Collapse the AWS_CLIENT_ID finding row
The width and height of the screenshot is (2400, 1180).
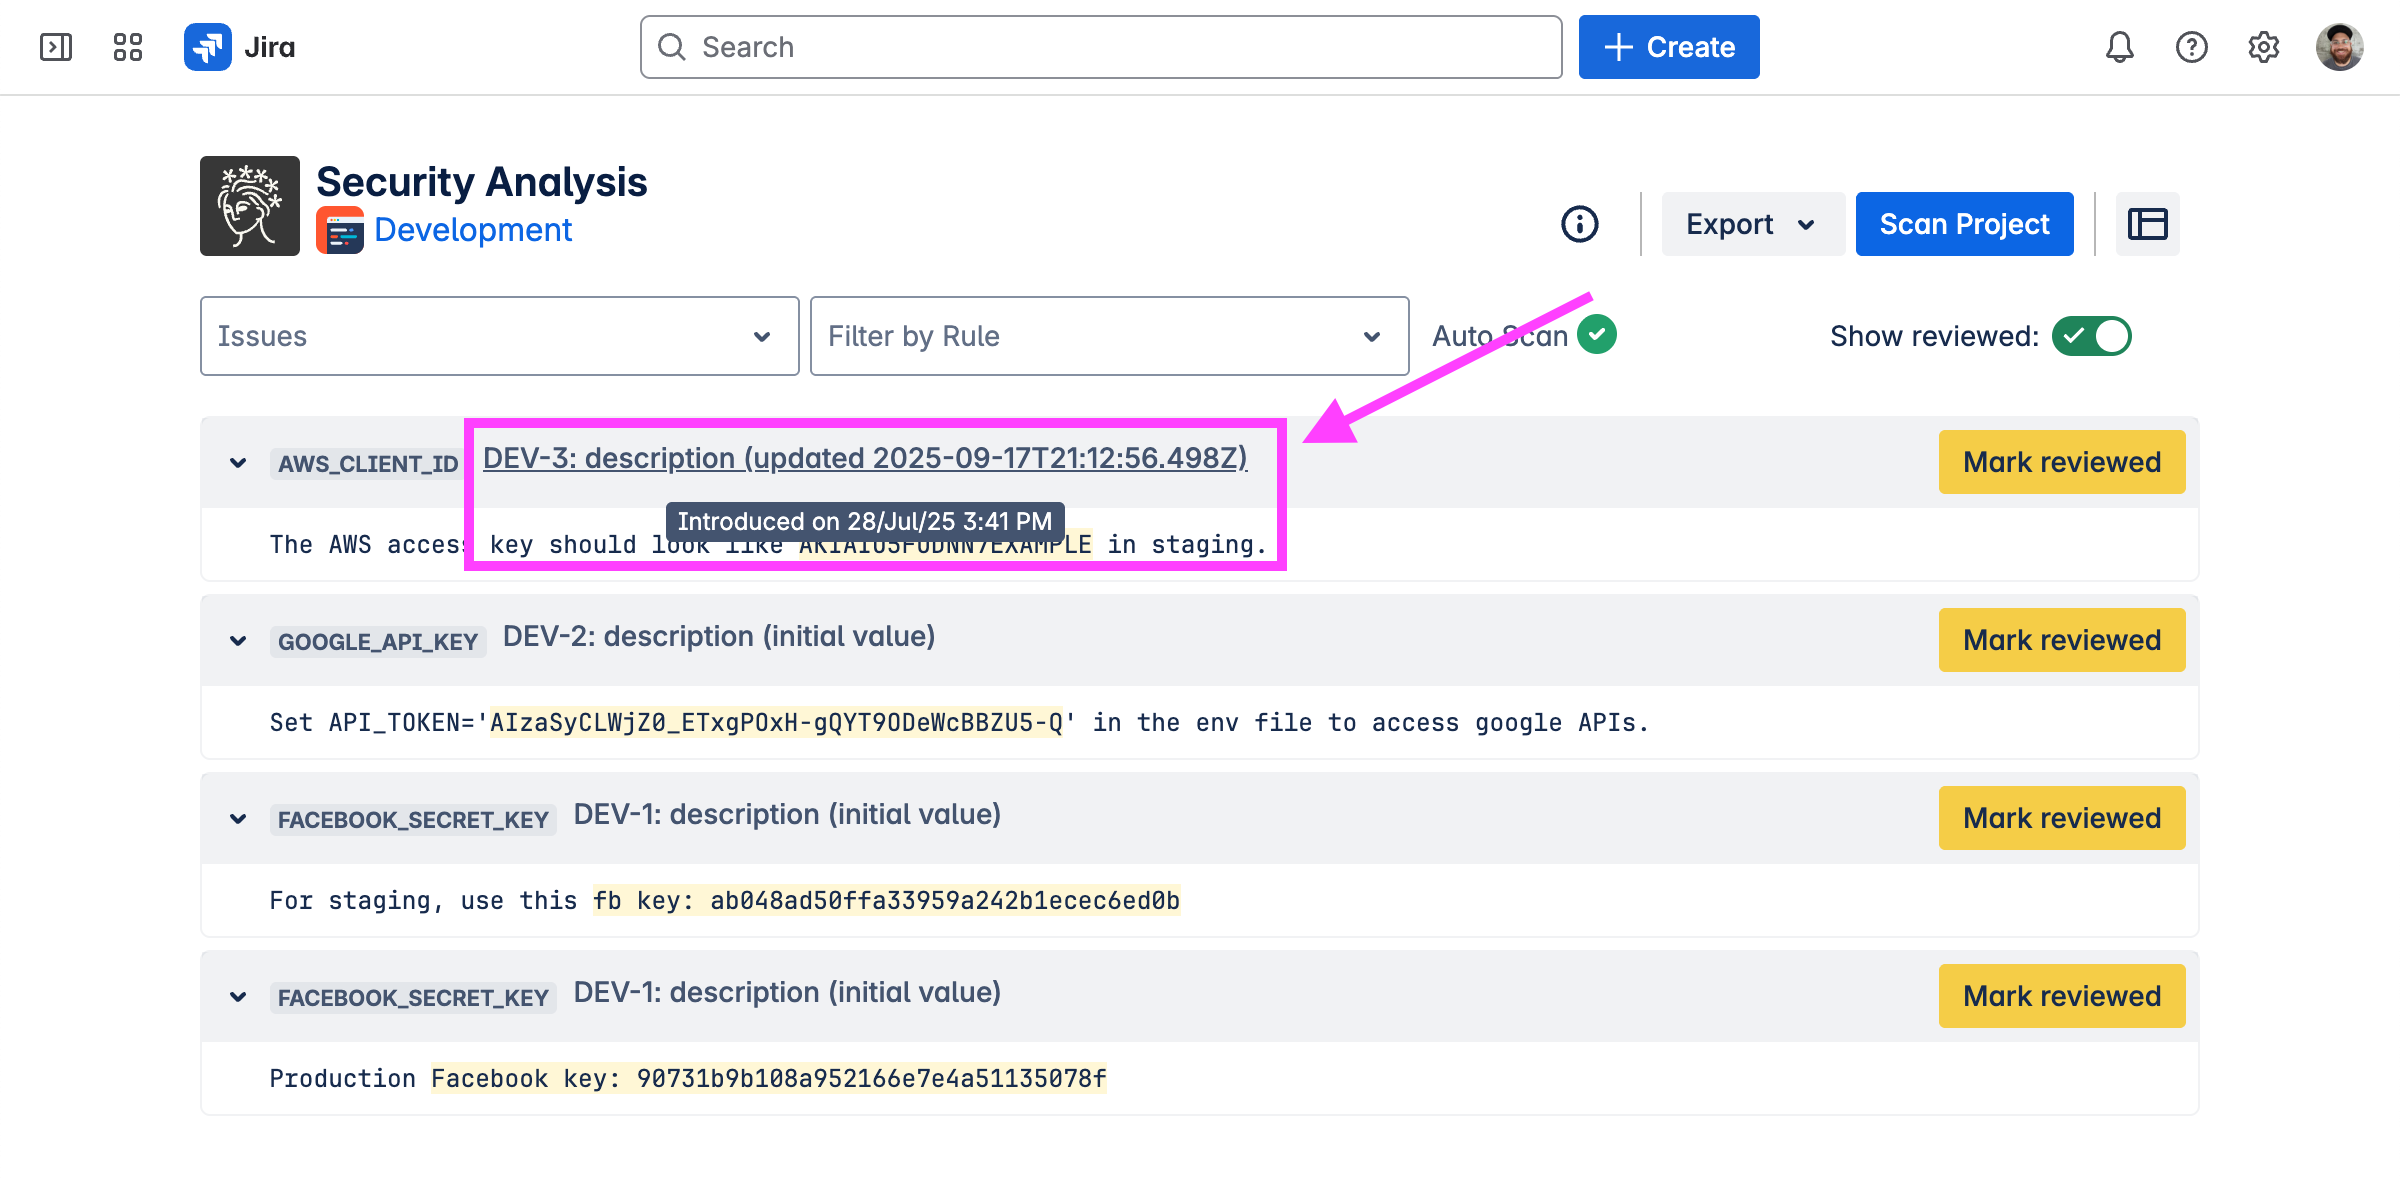click(x=238, y=463)
